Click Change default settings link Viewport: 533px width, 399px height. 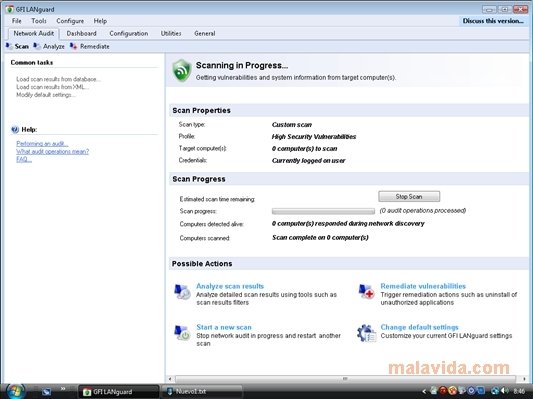419,327
